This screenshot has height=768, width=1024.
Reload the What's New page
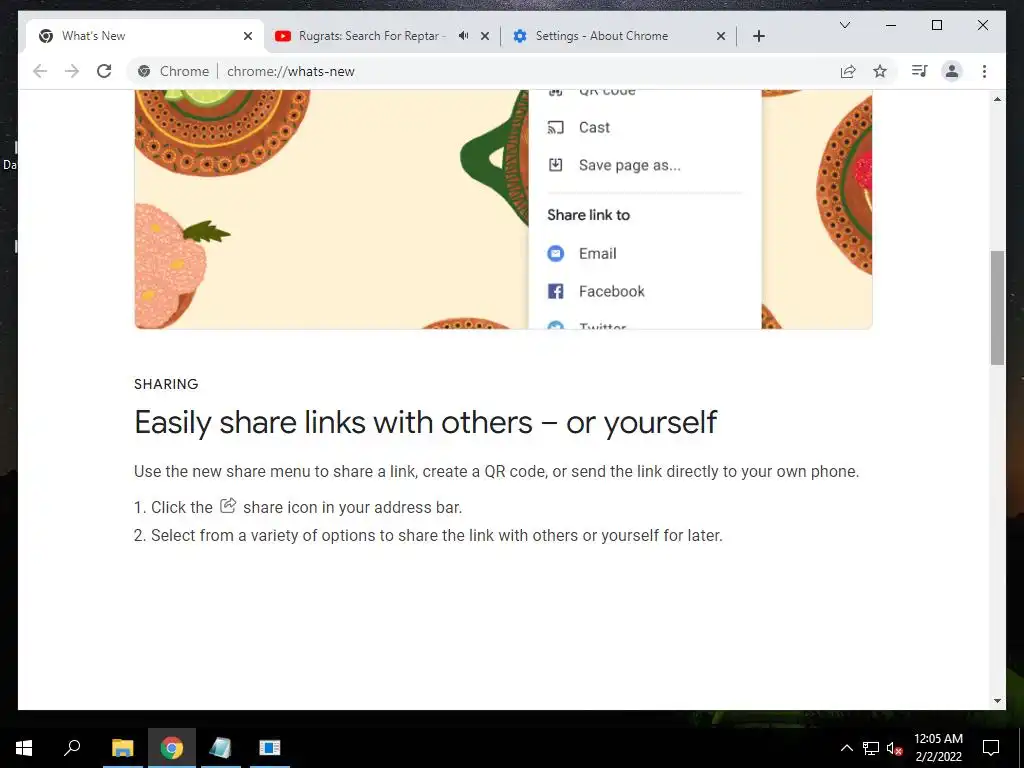[x=104, y=71]
